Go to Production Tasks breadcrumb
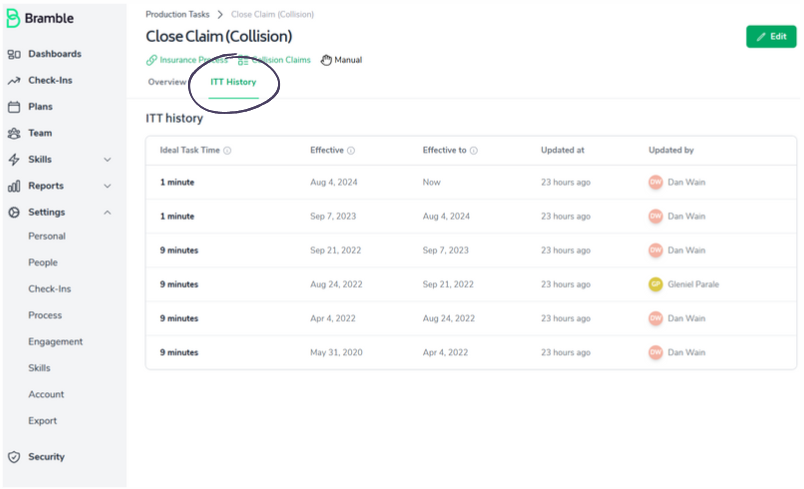Viewport: 804px width, 489px height. tap(177, 15)
